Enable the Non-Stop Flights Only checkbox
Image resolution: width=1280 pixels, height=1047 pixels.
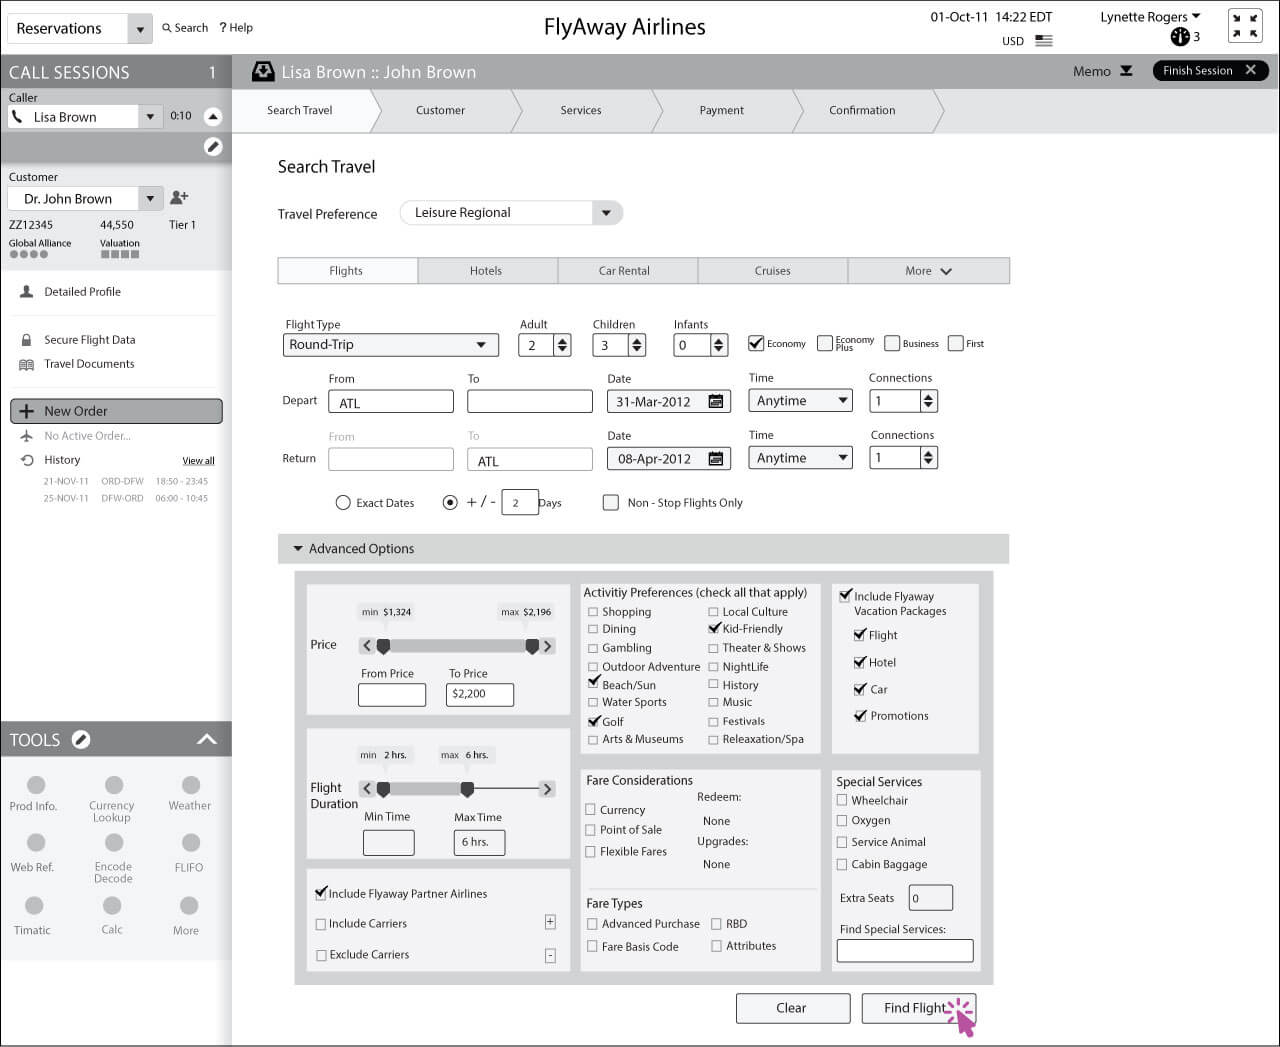tap(611, 502)
